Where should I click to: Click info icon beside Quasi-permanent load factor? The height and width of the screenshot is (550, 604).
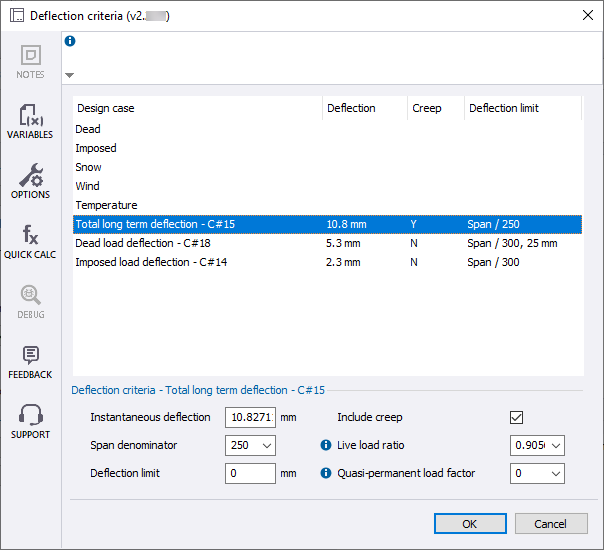[x=324, y=473]
